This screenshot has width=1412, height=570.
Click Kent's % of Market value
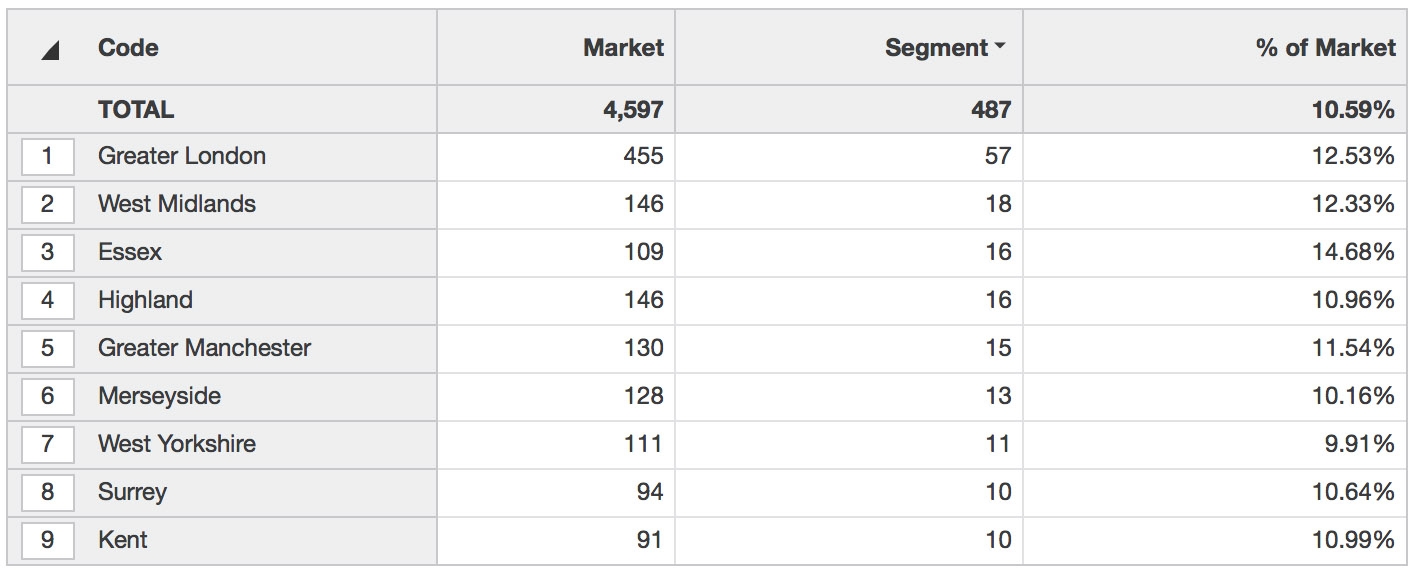point(1353,540)
